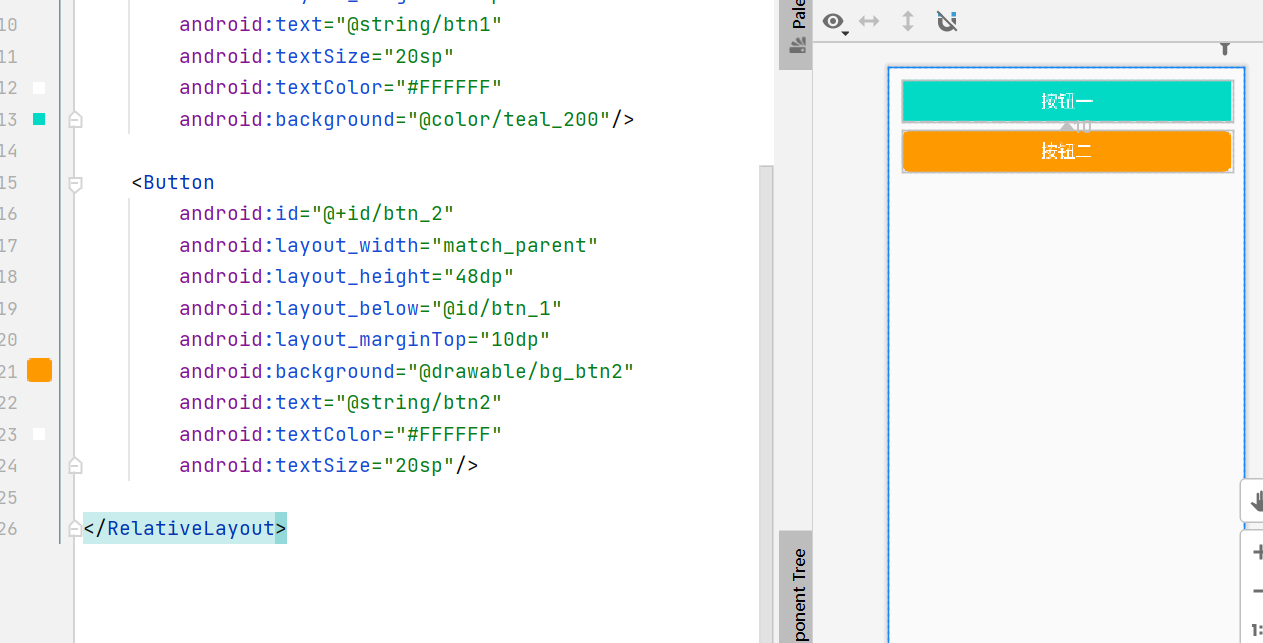The width and height of the screenshot is (1263, 643).
Task: Toggle the Autoconnect magnet icon
Action: coord(946,20)
